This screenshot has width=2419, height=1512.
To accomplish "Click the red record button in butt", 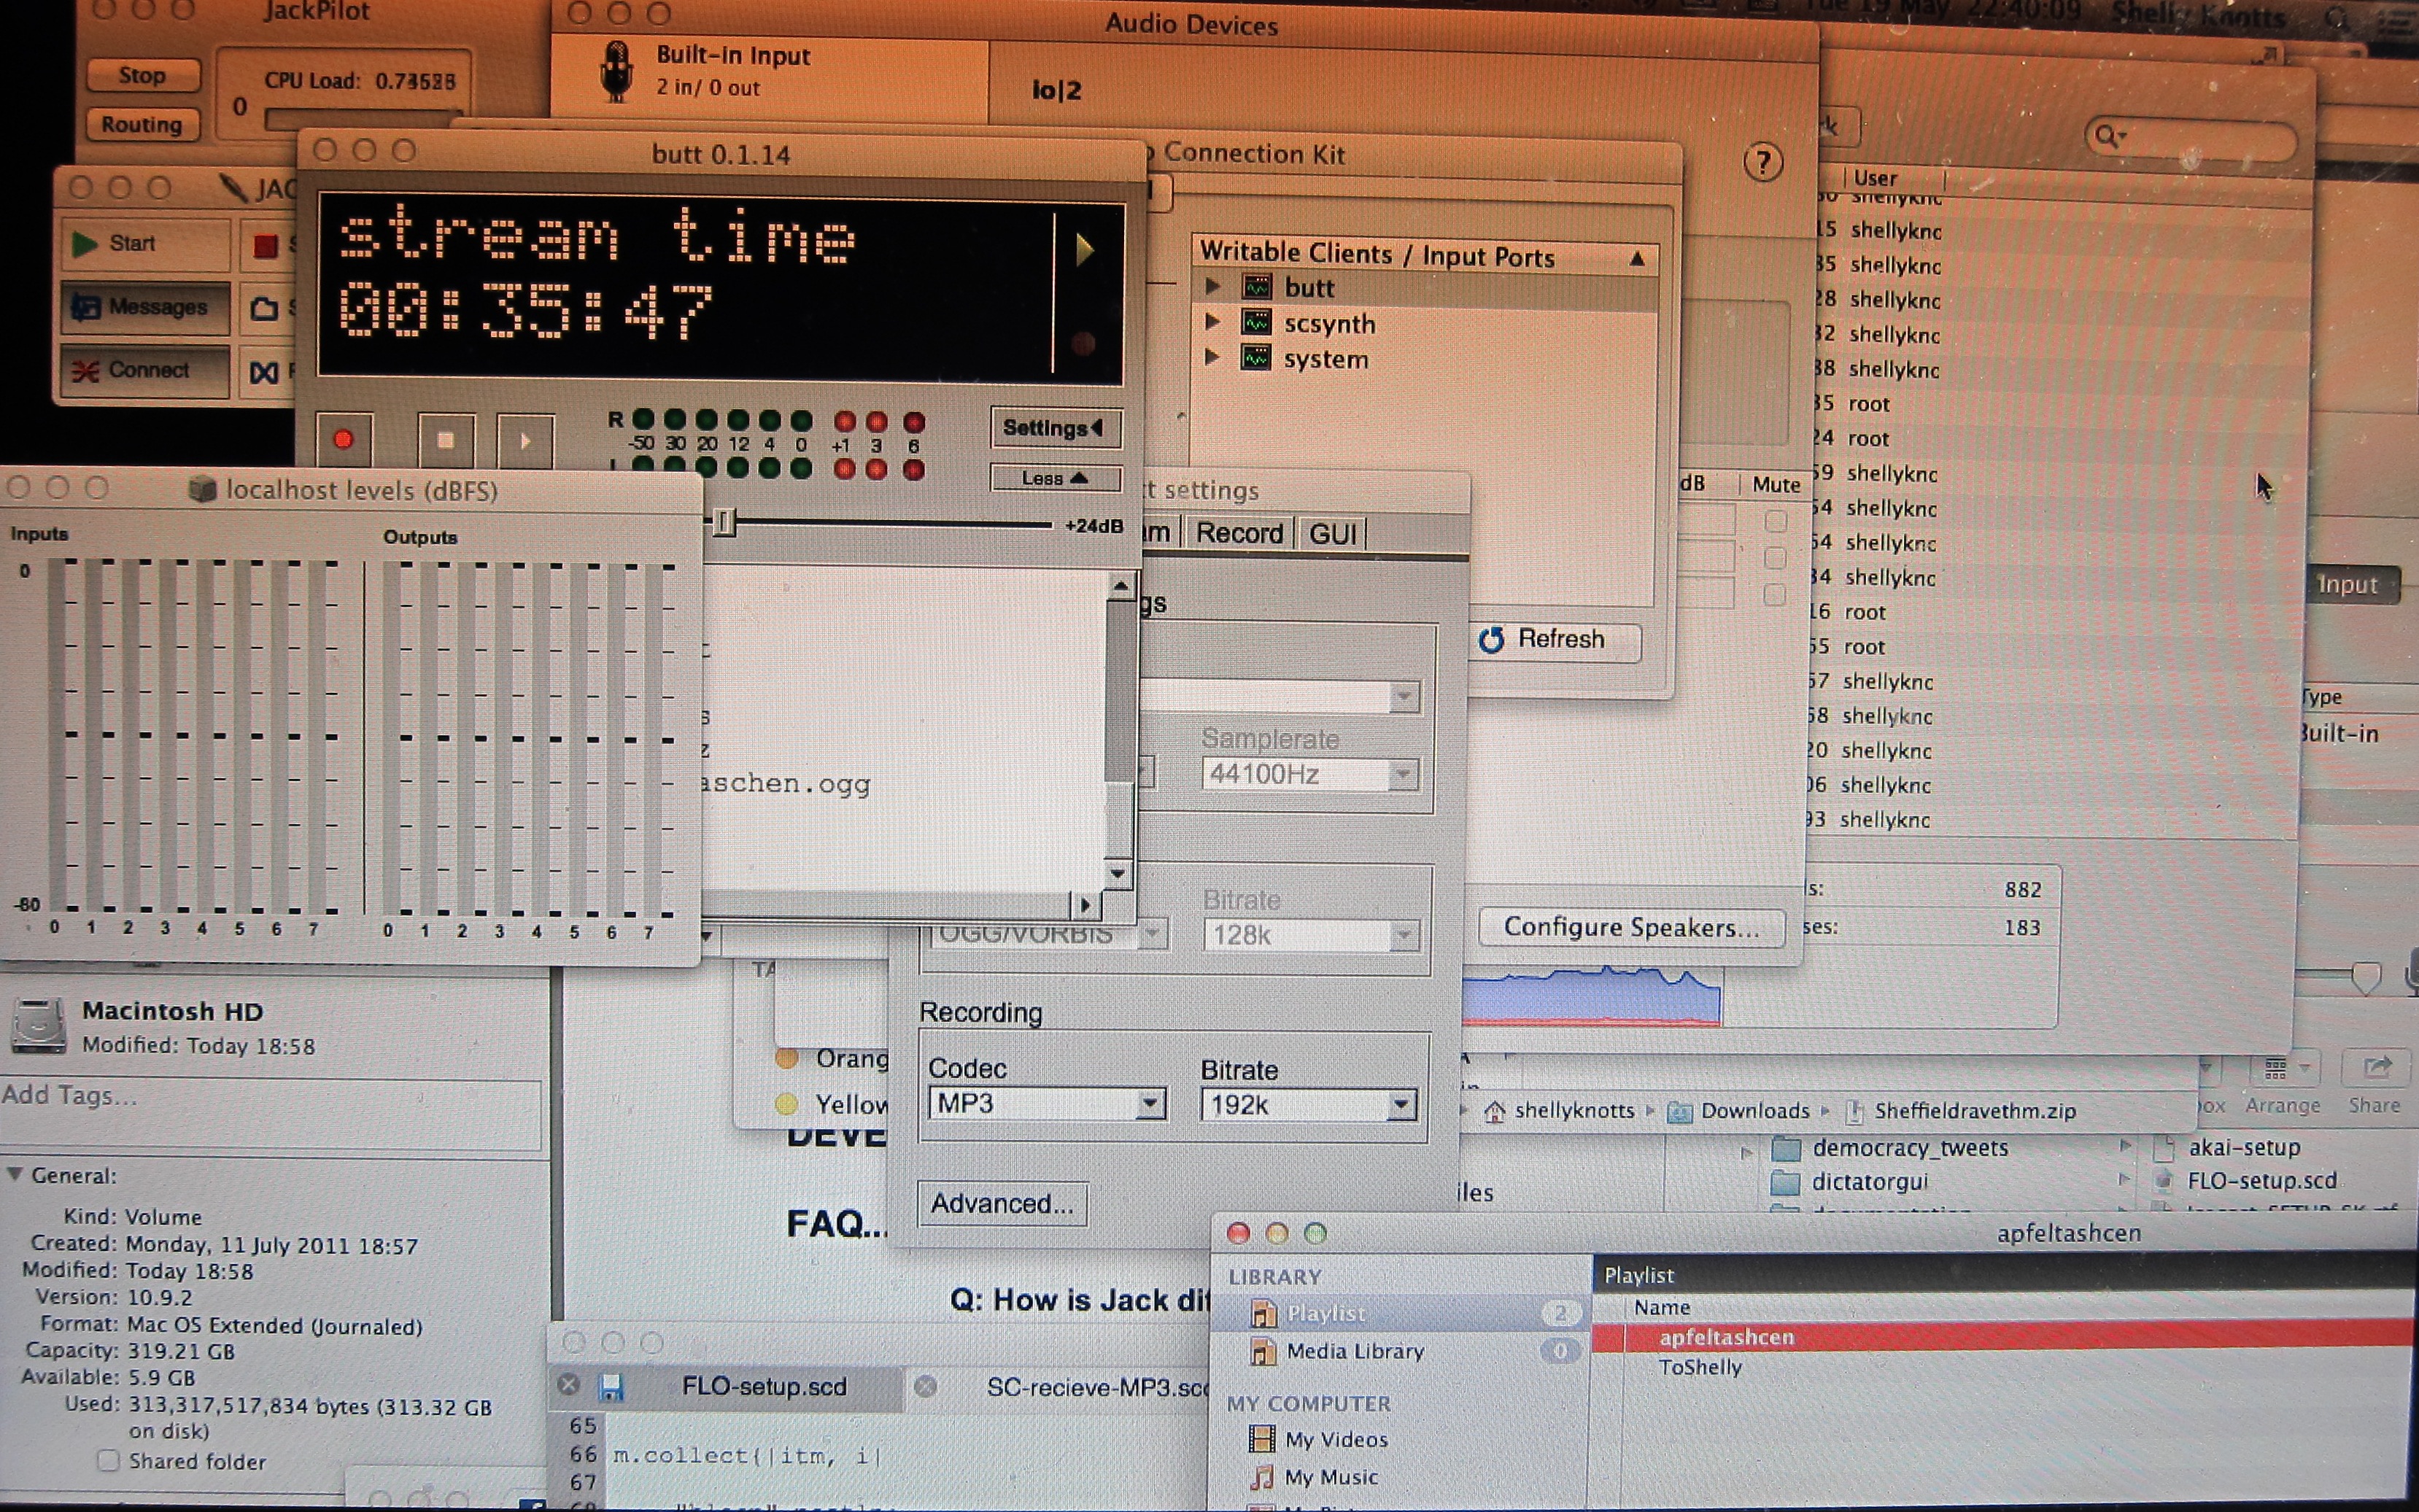I will (343, 439).
